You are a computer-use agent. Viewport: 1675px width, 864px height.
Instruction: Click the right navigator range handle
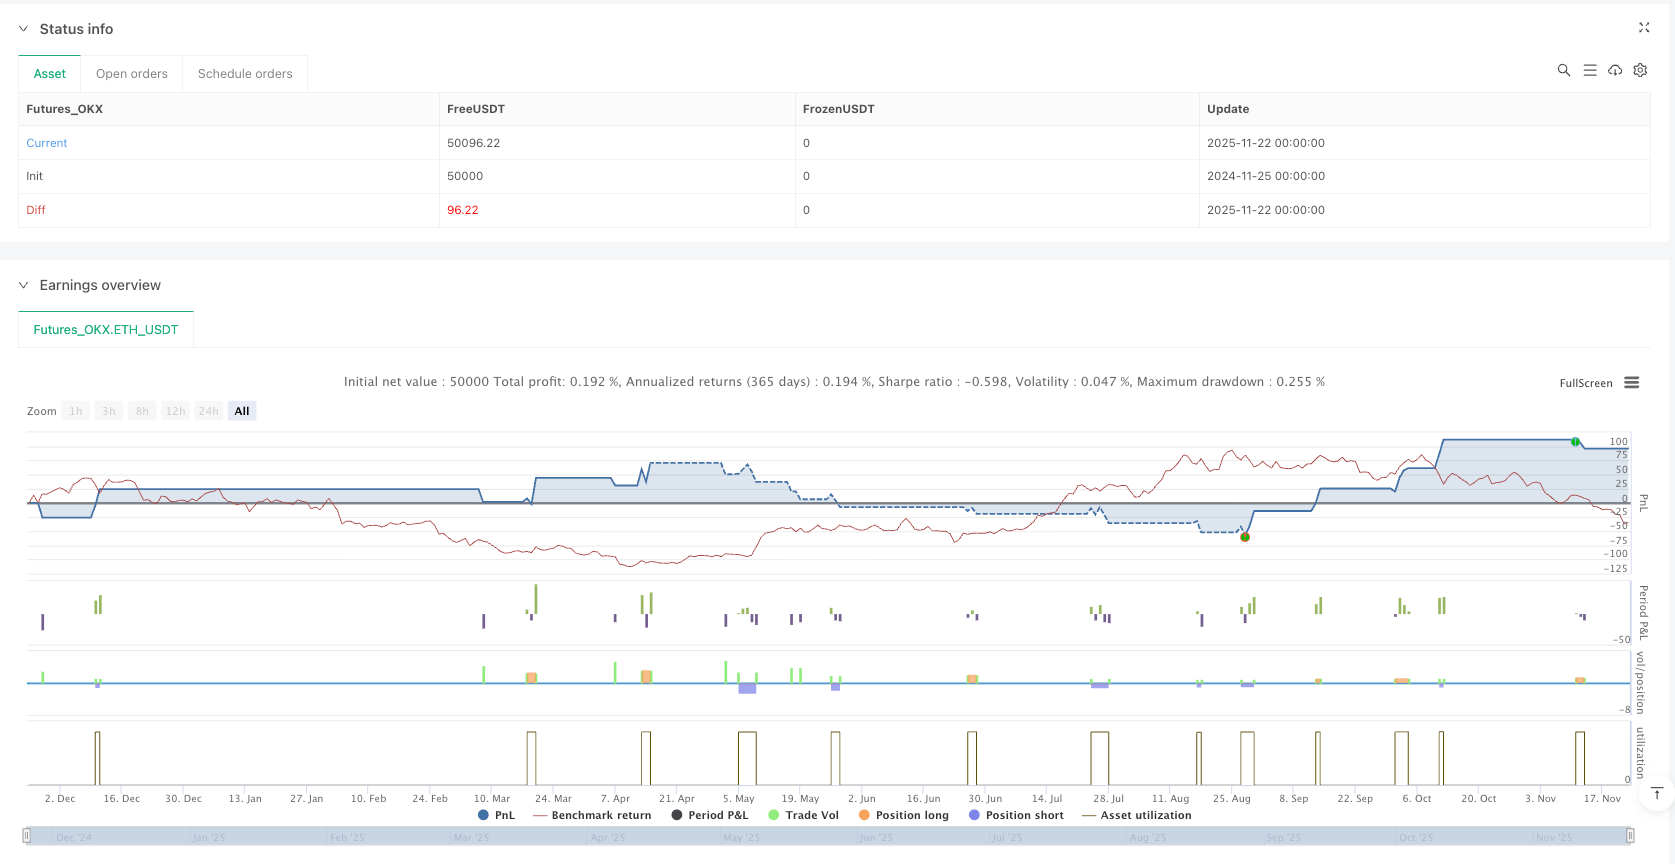pos(1630,835)
